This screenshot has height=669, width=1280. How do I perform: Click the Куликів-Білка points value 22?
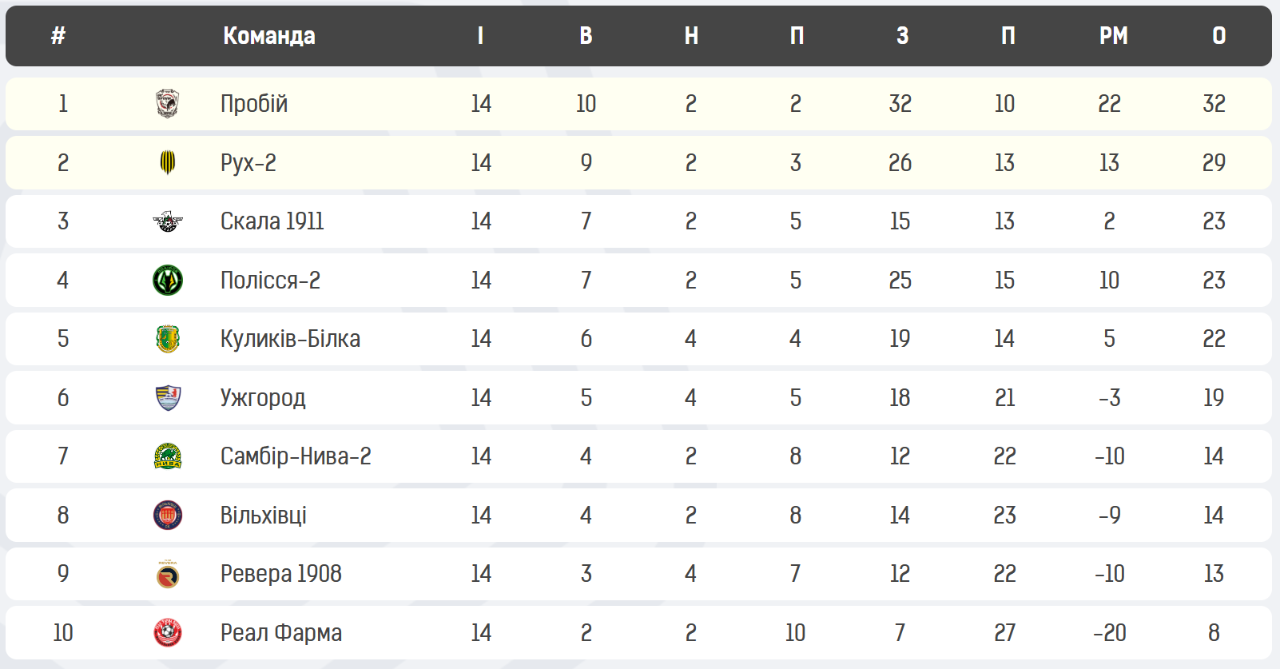click(x=1214, y=339)
